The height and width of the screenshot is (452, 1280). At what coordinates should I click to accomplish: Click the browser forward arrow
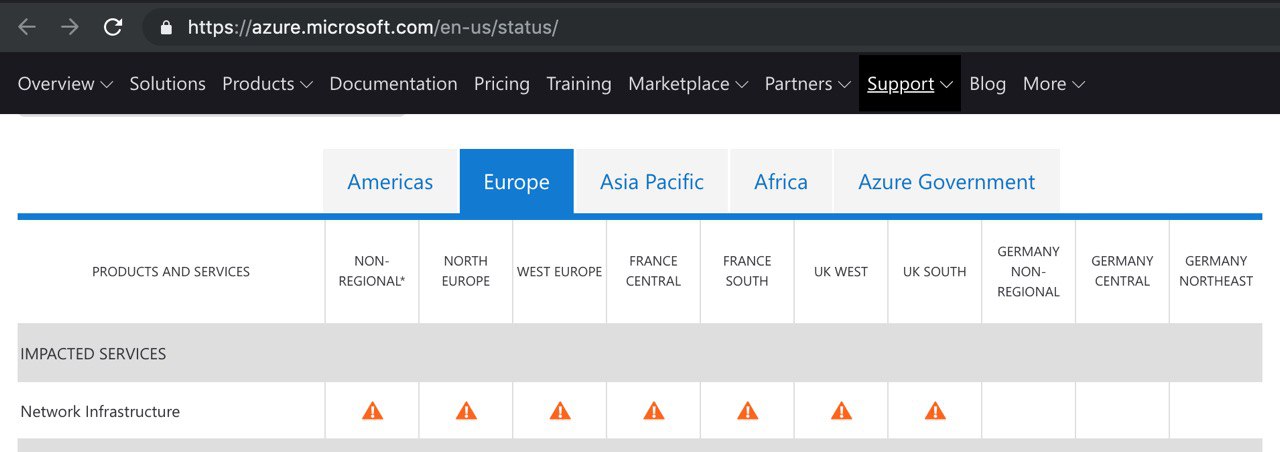click(70, 27)
